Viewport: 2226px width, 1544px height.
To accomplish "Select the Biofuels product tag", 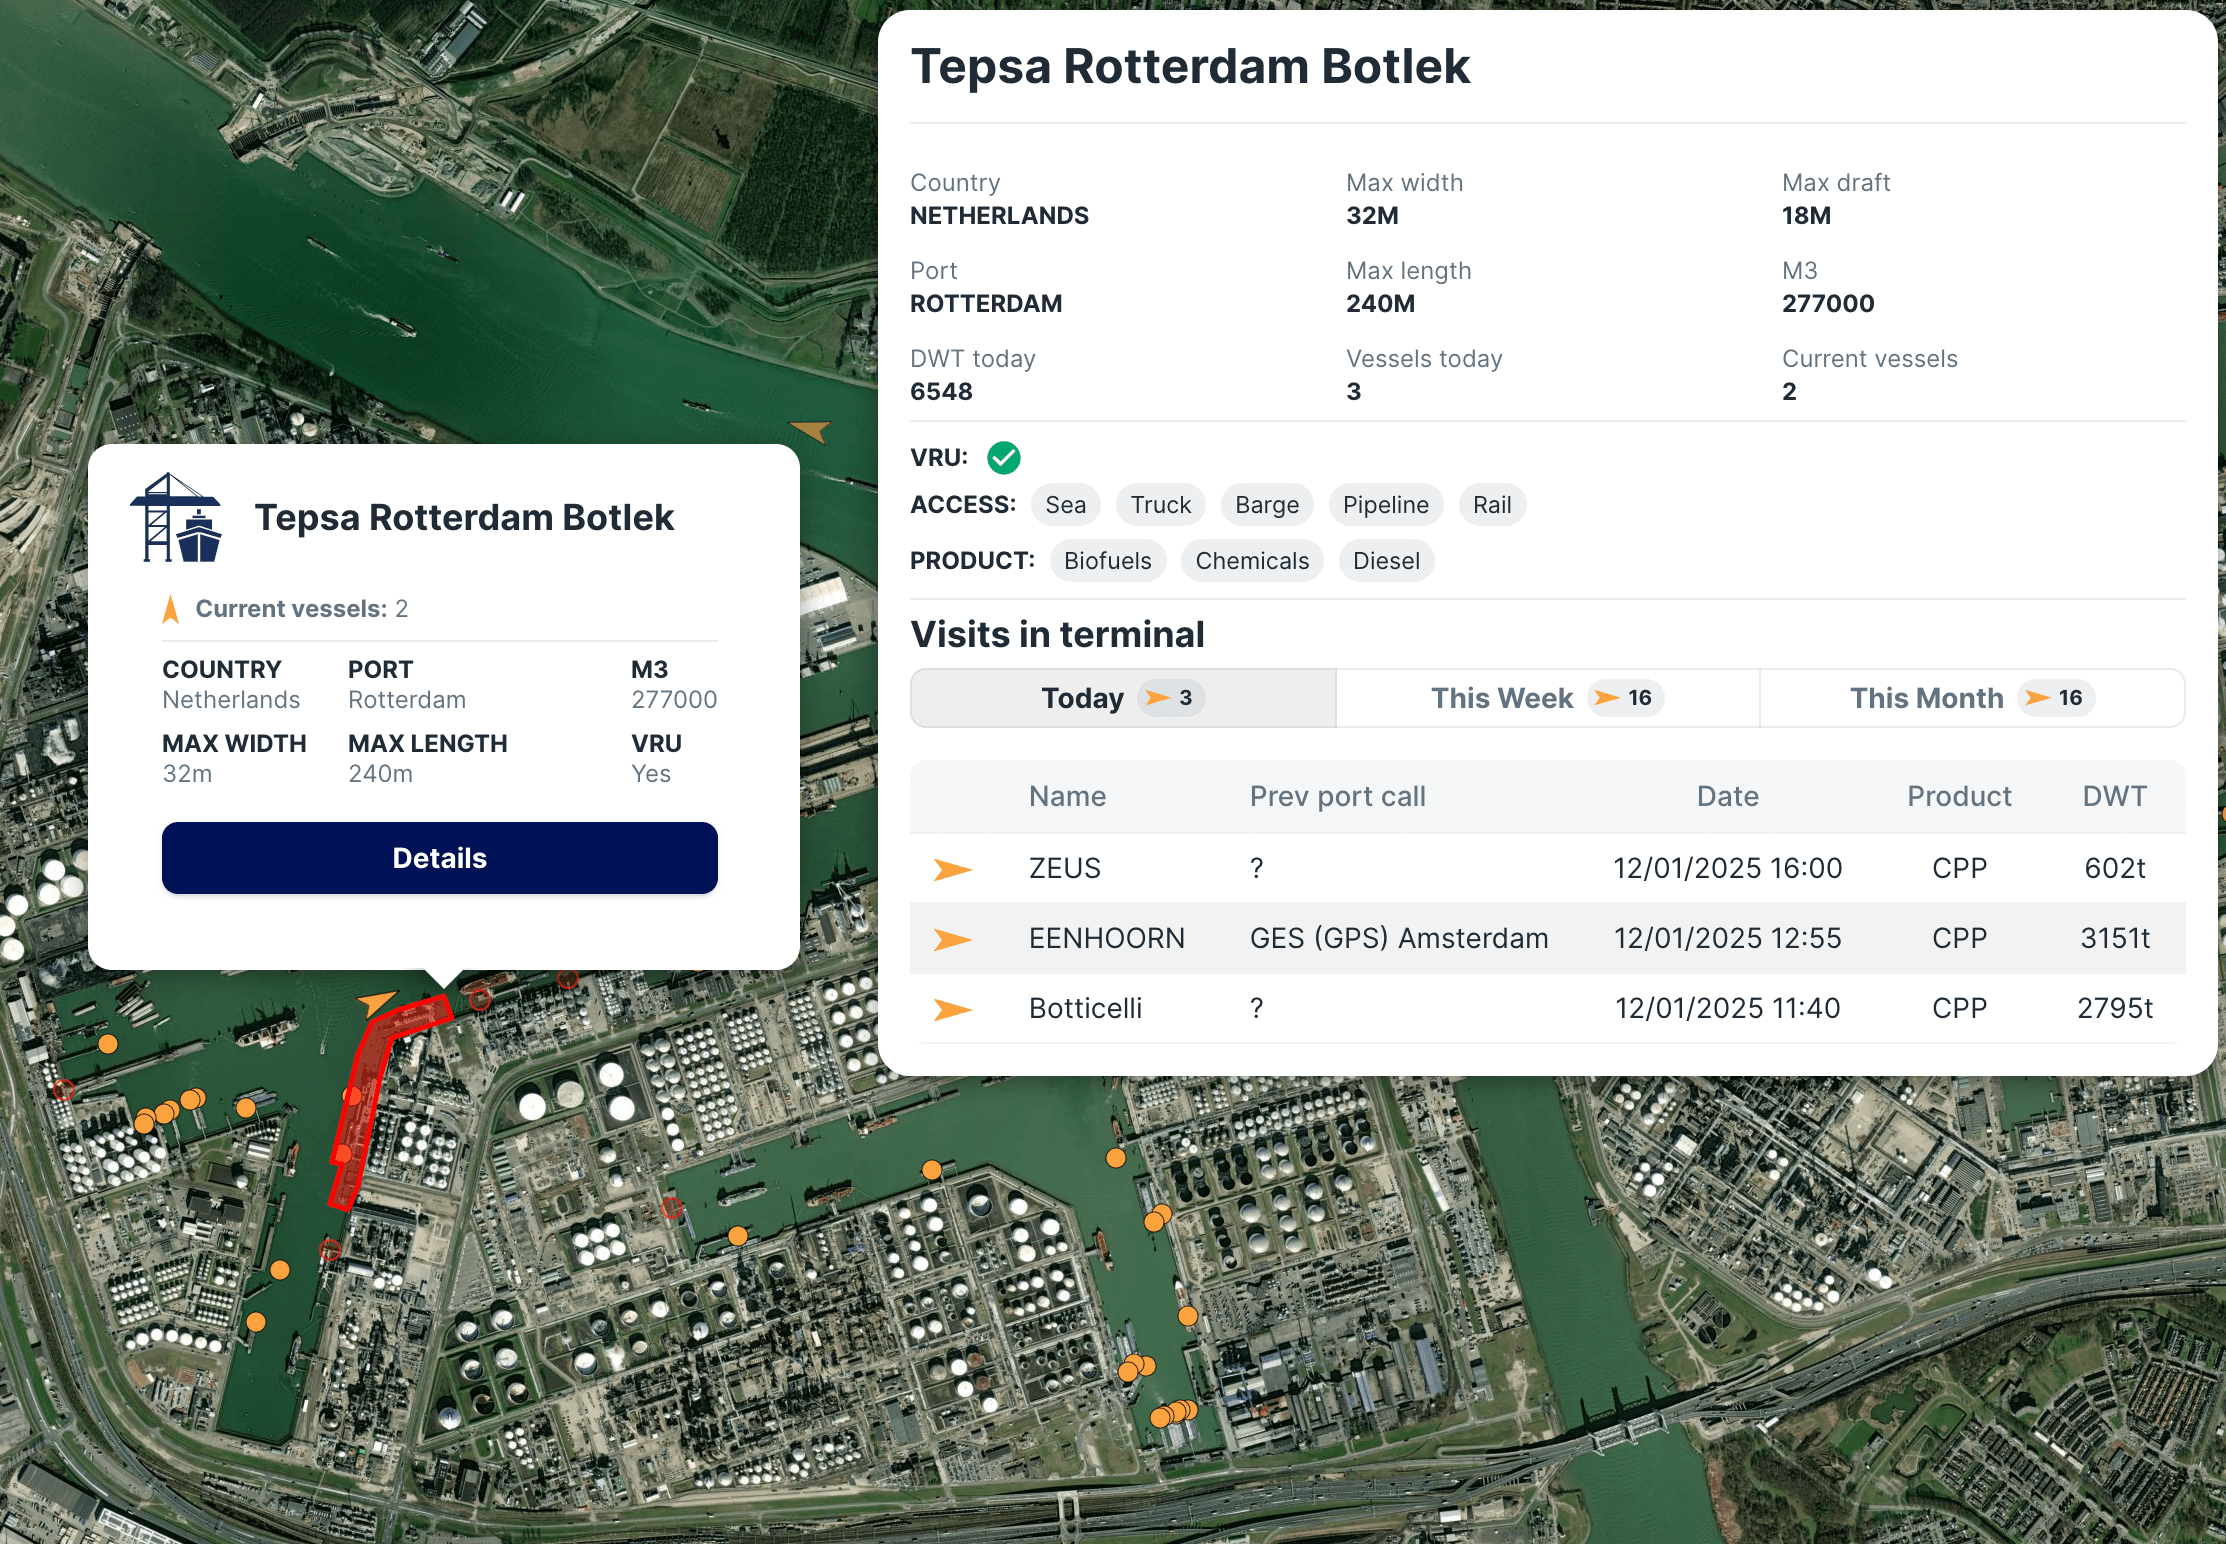I will click(1107, 561).
